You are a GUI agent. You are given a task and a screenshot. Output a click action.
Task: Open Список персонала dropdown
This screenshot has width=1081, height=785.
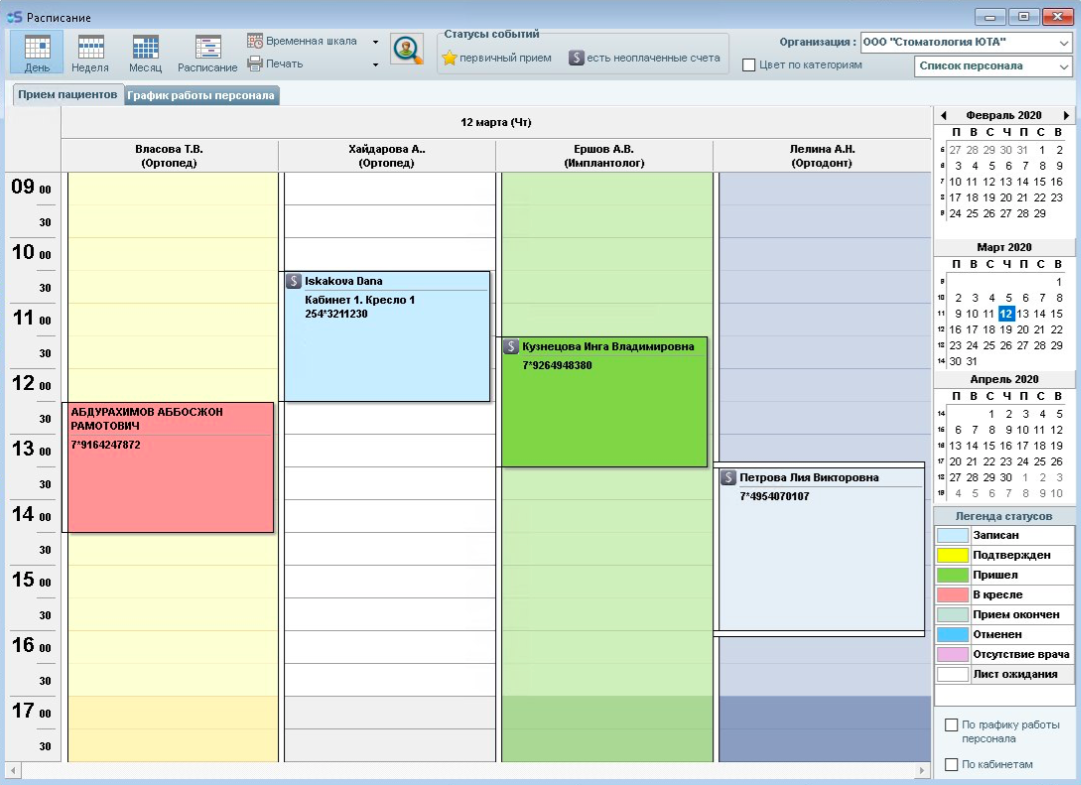coord(993,66)
